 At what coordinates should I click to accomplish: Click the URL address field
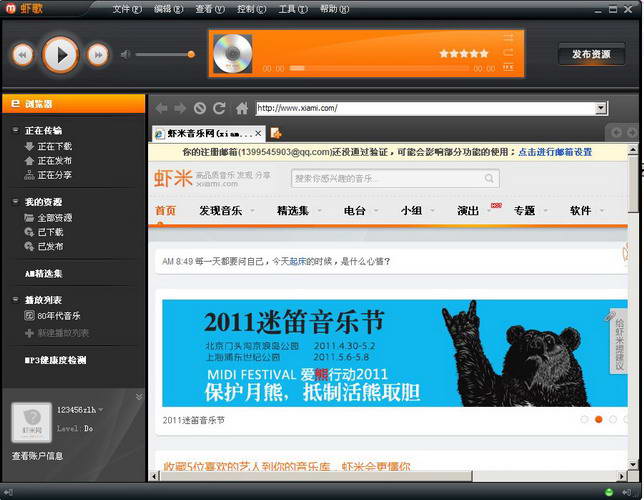(x=426, y=108)
